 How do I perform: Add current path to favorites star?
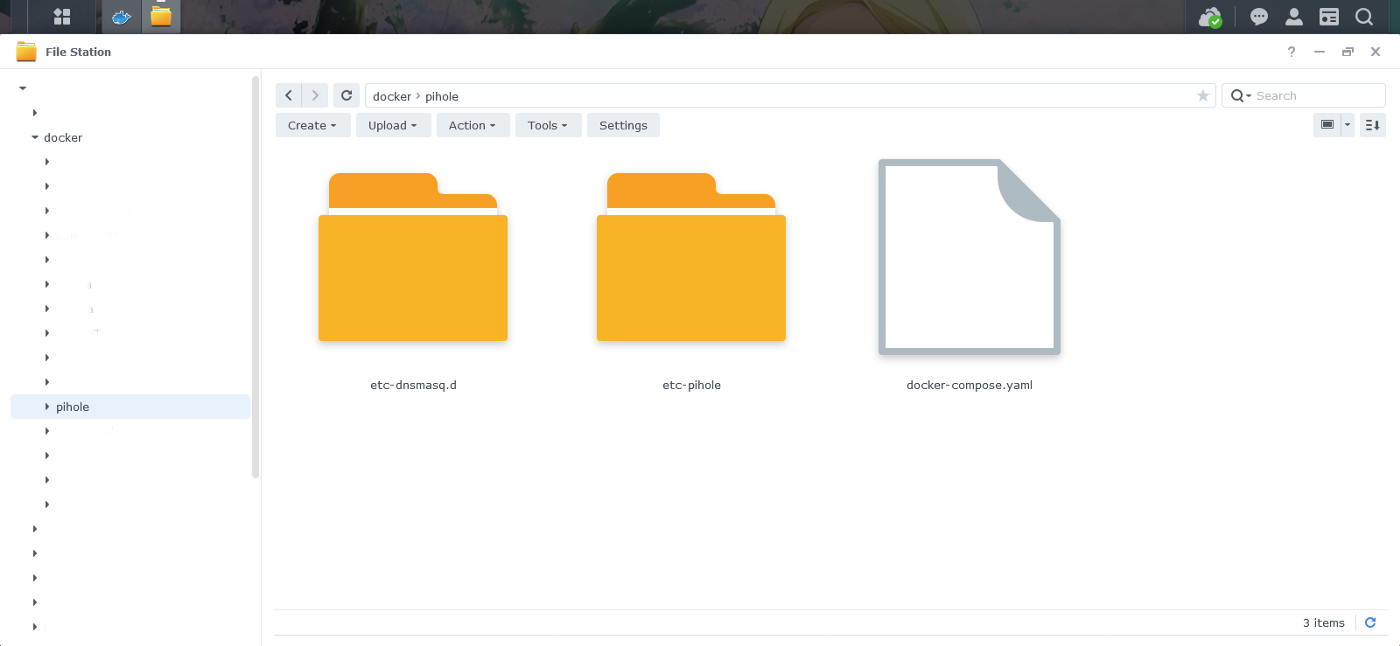(x=1203, y=96)
